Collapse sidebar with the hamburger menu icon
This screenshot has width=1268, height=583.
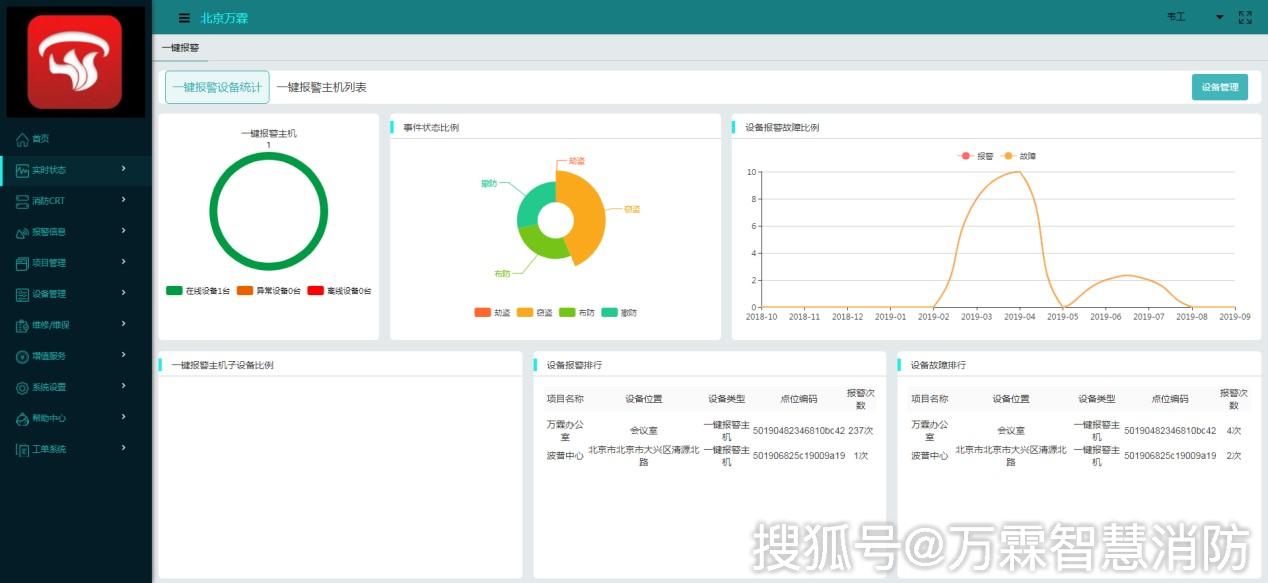184,17
